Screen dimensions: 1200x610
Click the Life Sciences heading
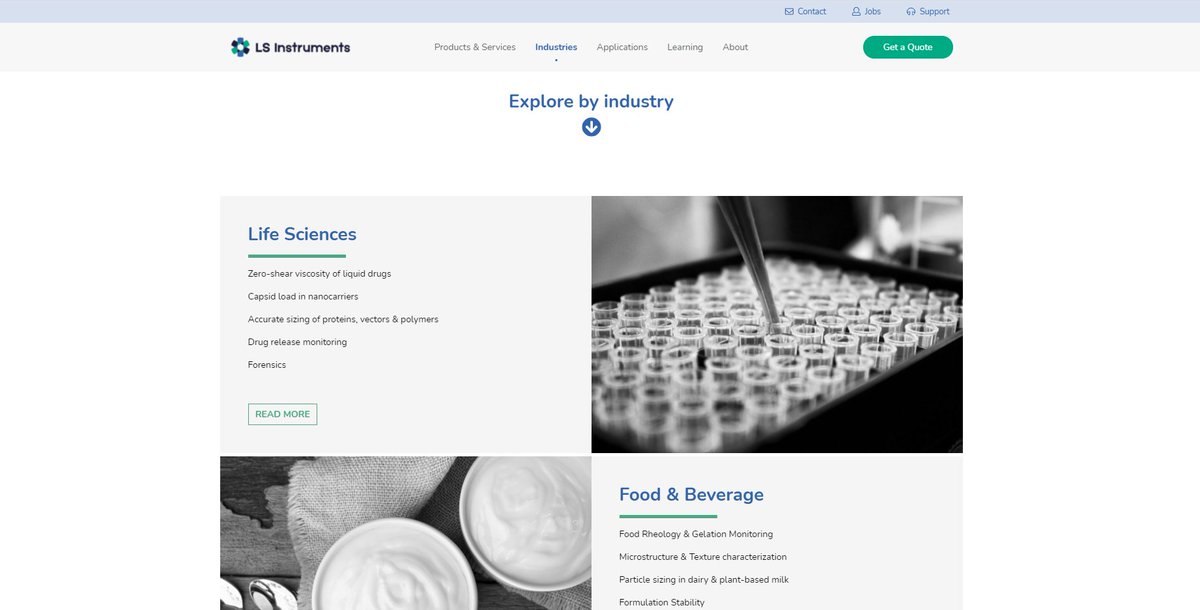(x=302, y=234)
